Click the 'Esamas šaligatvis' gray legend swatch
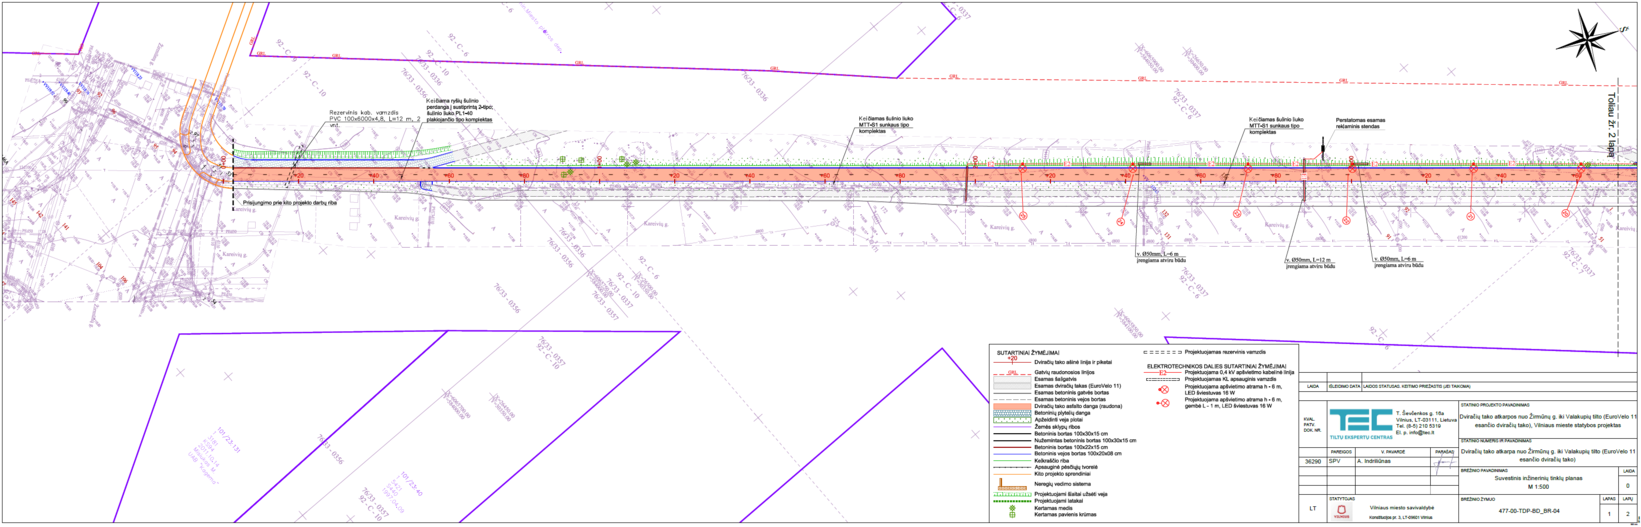 pyautogui.click(x=1012, y=379)
